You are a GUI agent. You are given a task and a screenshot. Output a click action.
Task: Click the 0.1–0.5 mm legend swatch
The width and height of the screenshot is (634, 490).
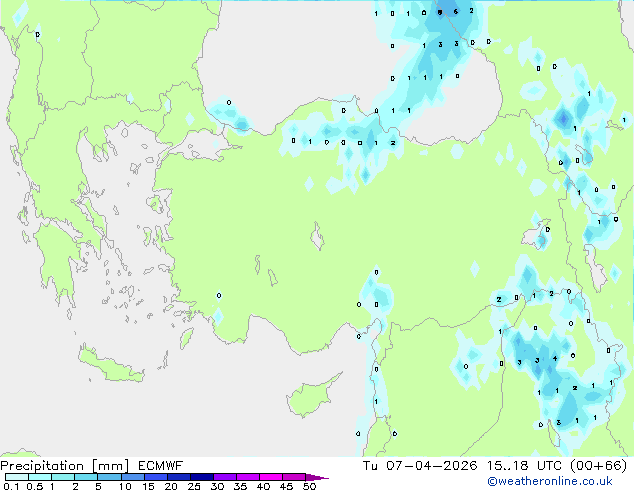click(17, 477)
